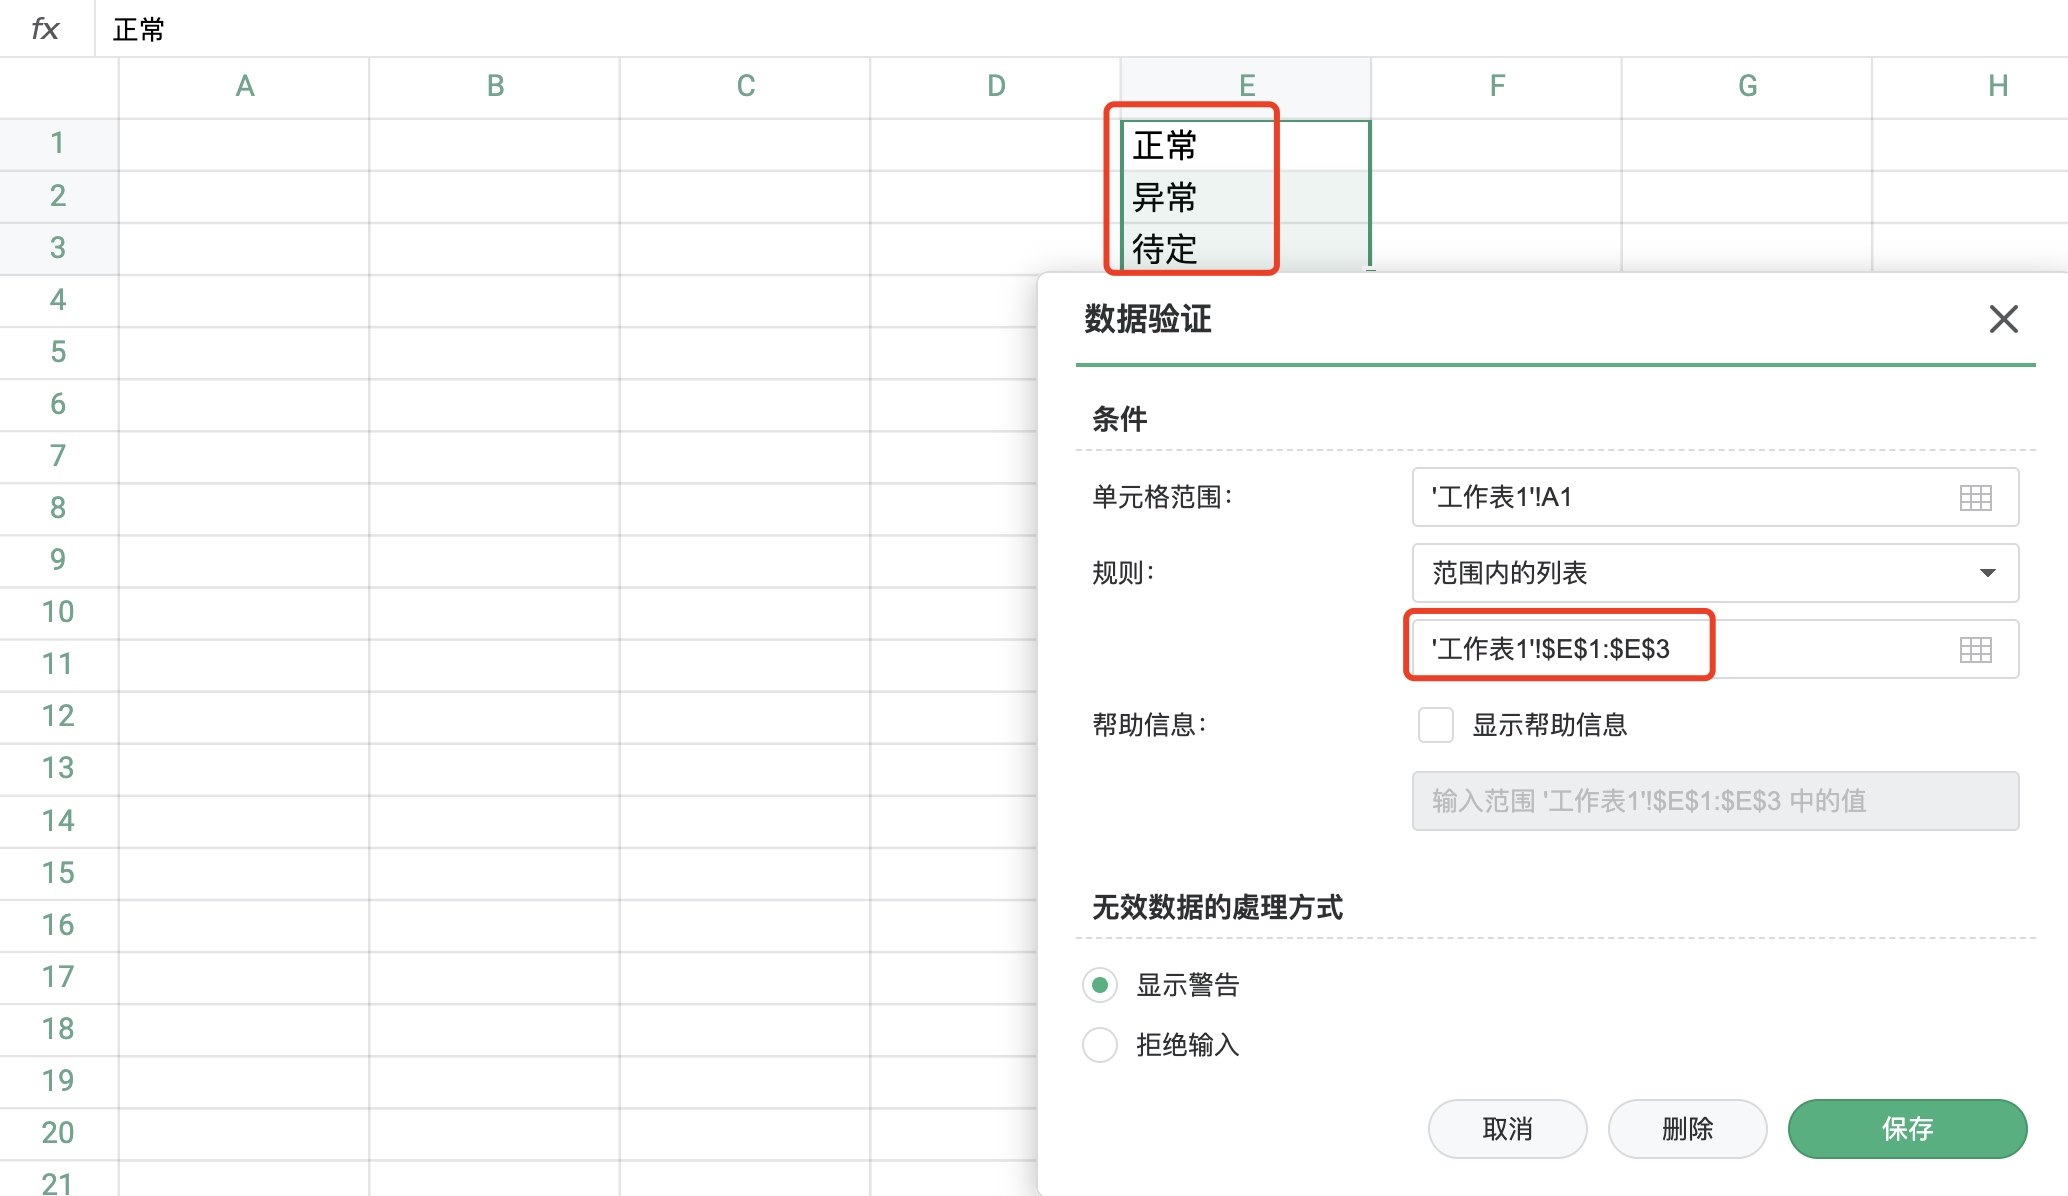Close the 数据验证 panel with the X
The height and width of the screenshot is (1196, 2068).
2003,319
